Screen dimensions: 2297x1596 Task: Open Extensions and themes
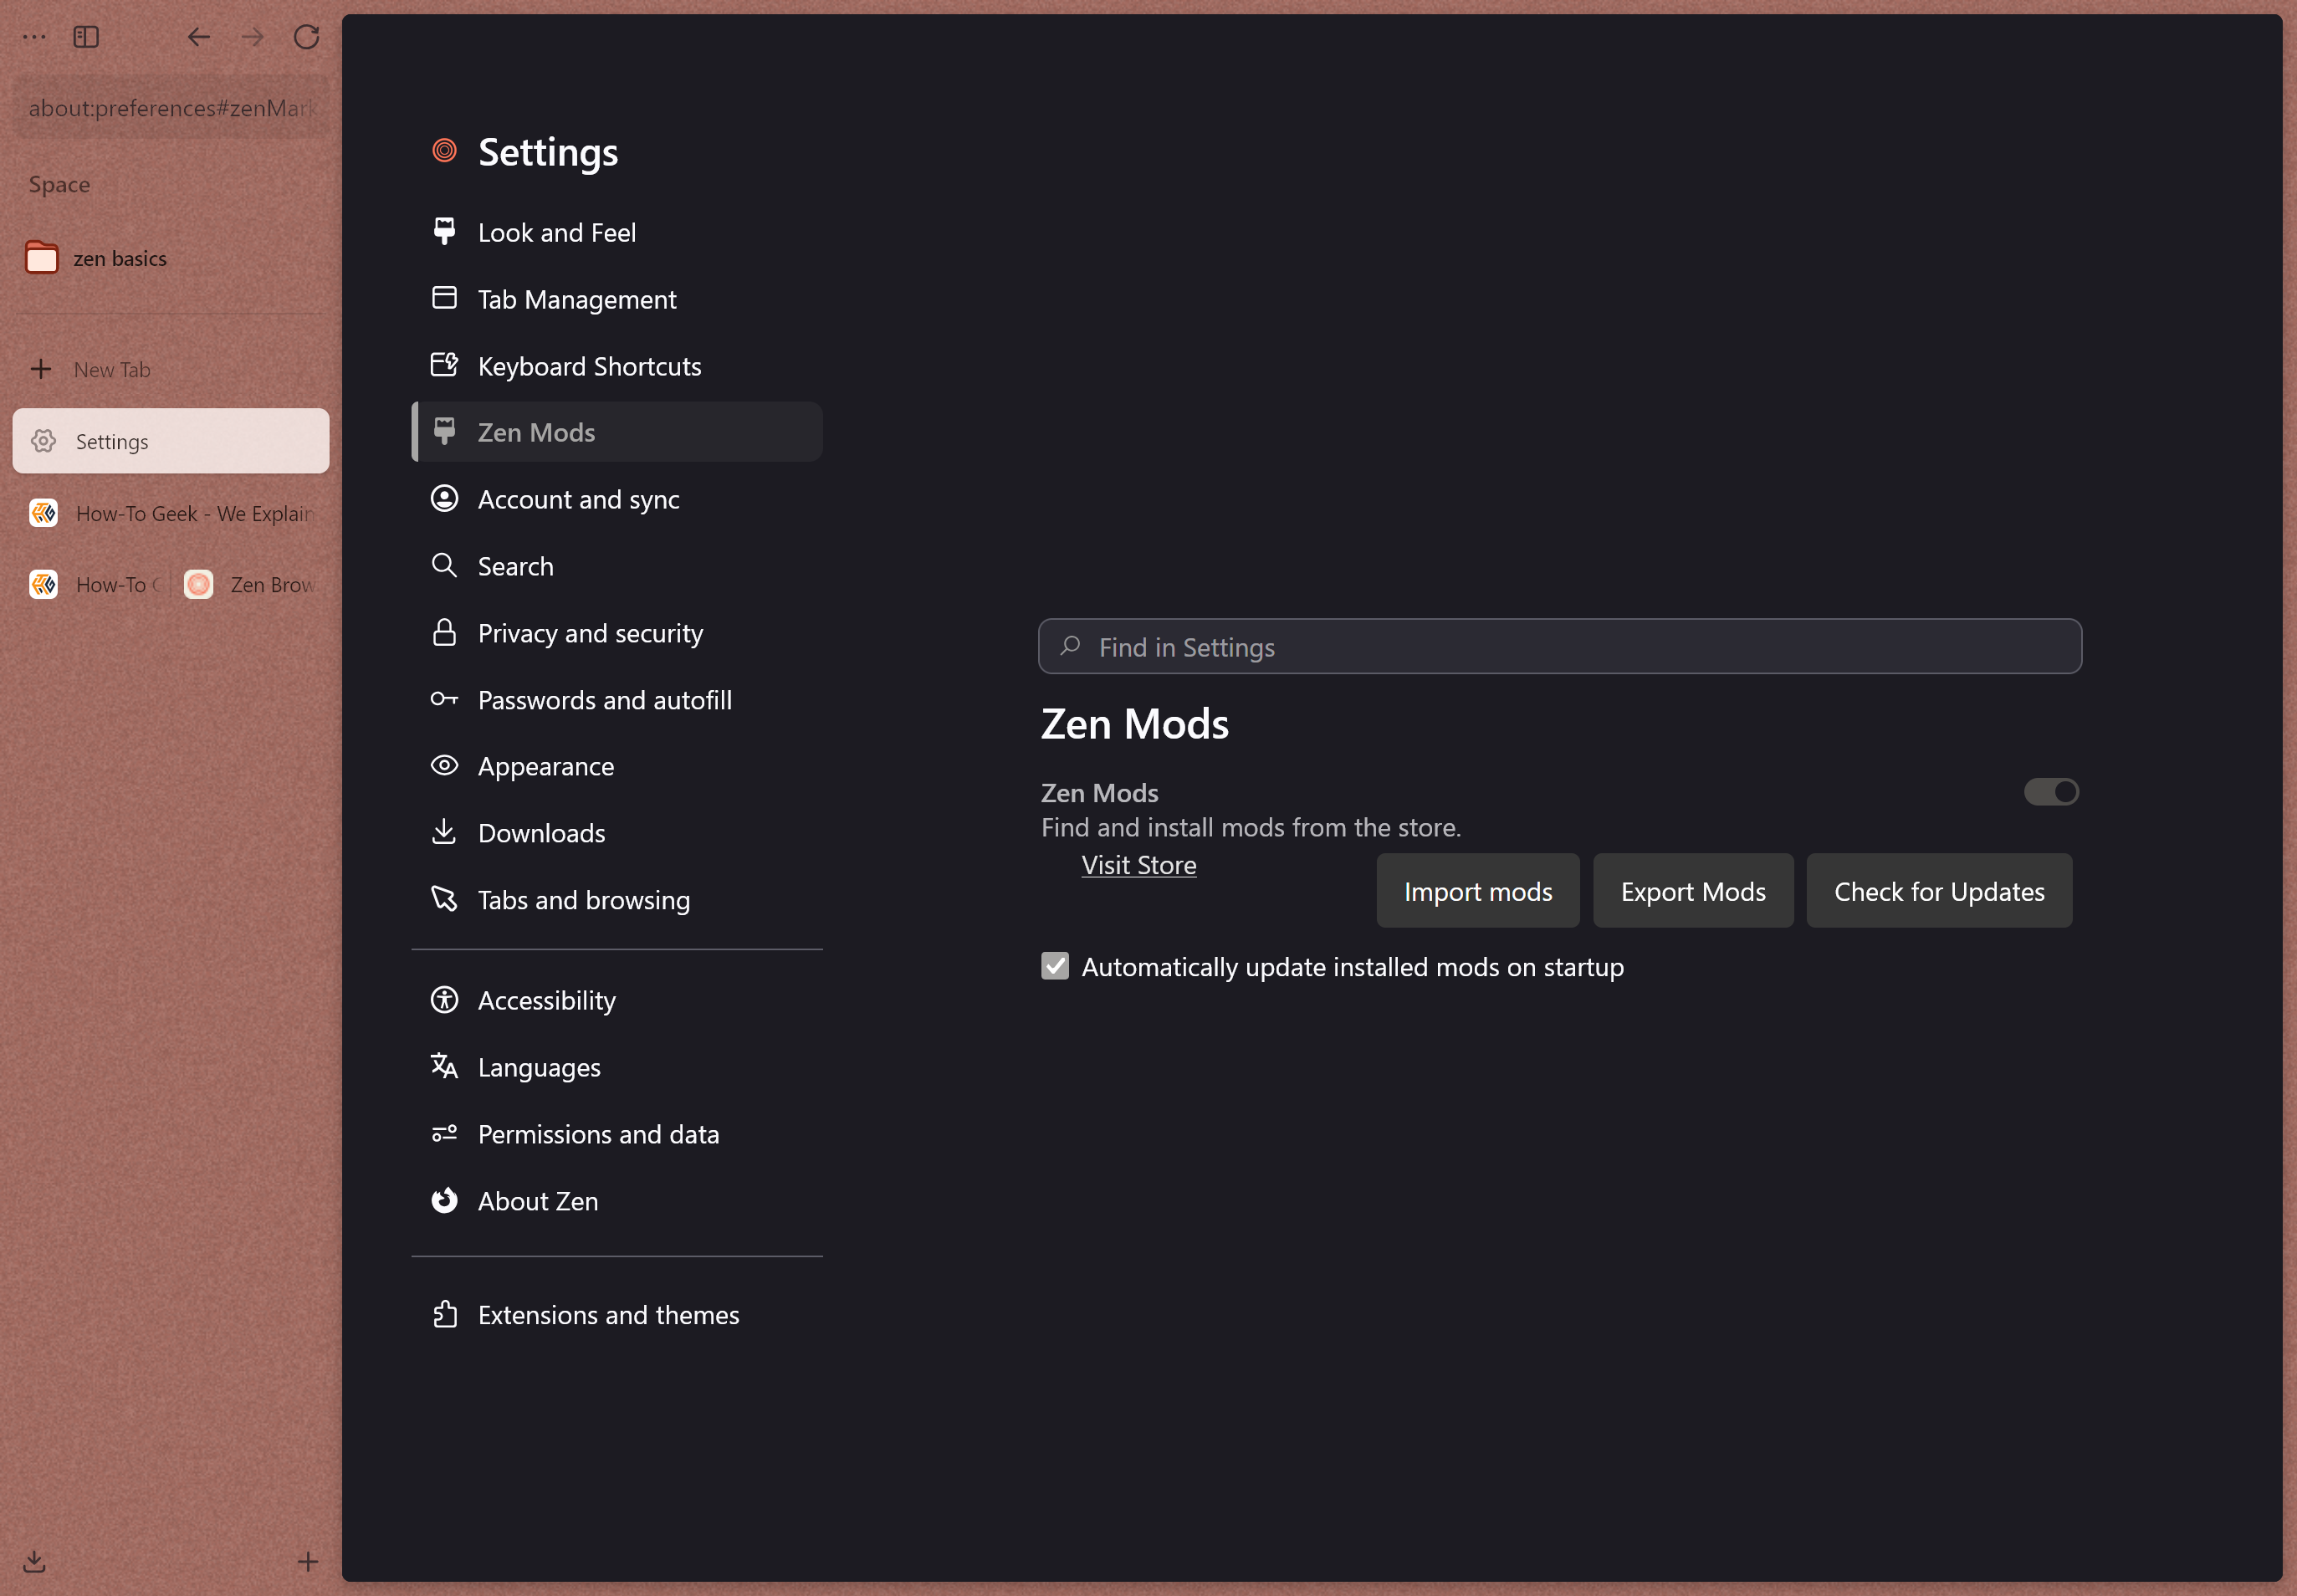(x=617, y=1314)
